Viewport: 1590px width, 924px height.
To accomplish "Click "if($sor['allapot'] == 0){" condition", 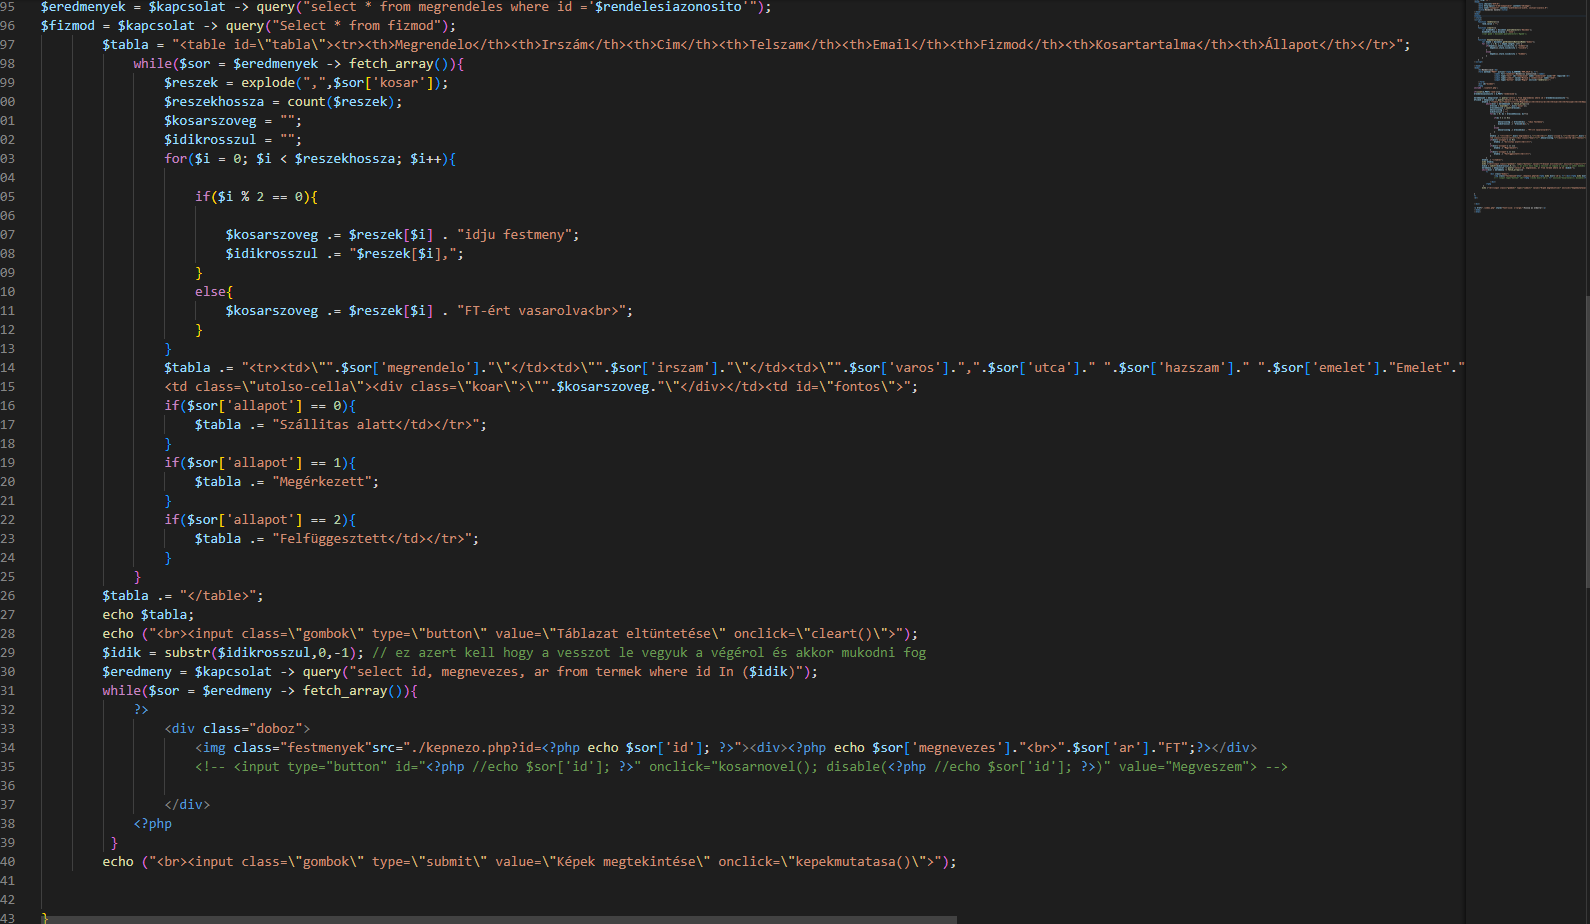I will [260, 406].
